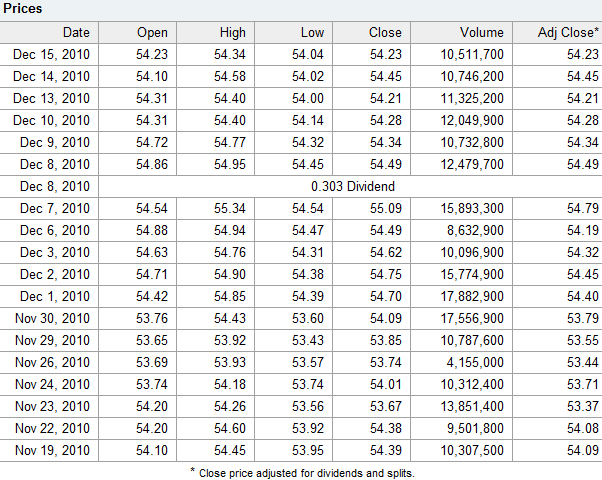Click volume value 15,893,300
This screenshot has width=602, height=480.
(472, 208)
